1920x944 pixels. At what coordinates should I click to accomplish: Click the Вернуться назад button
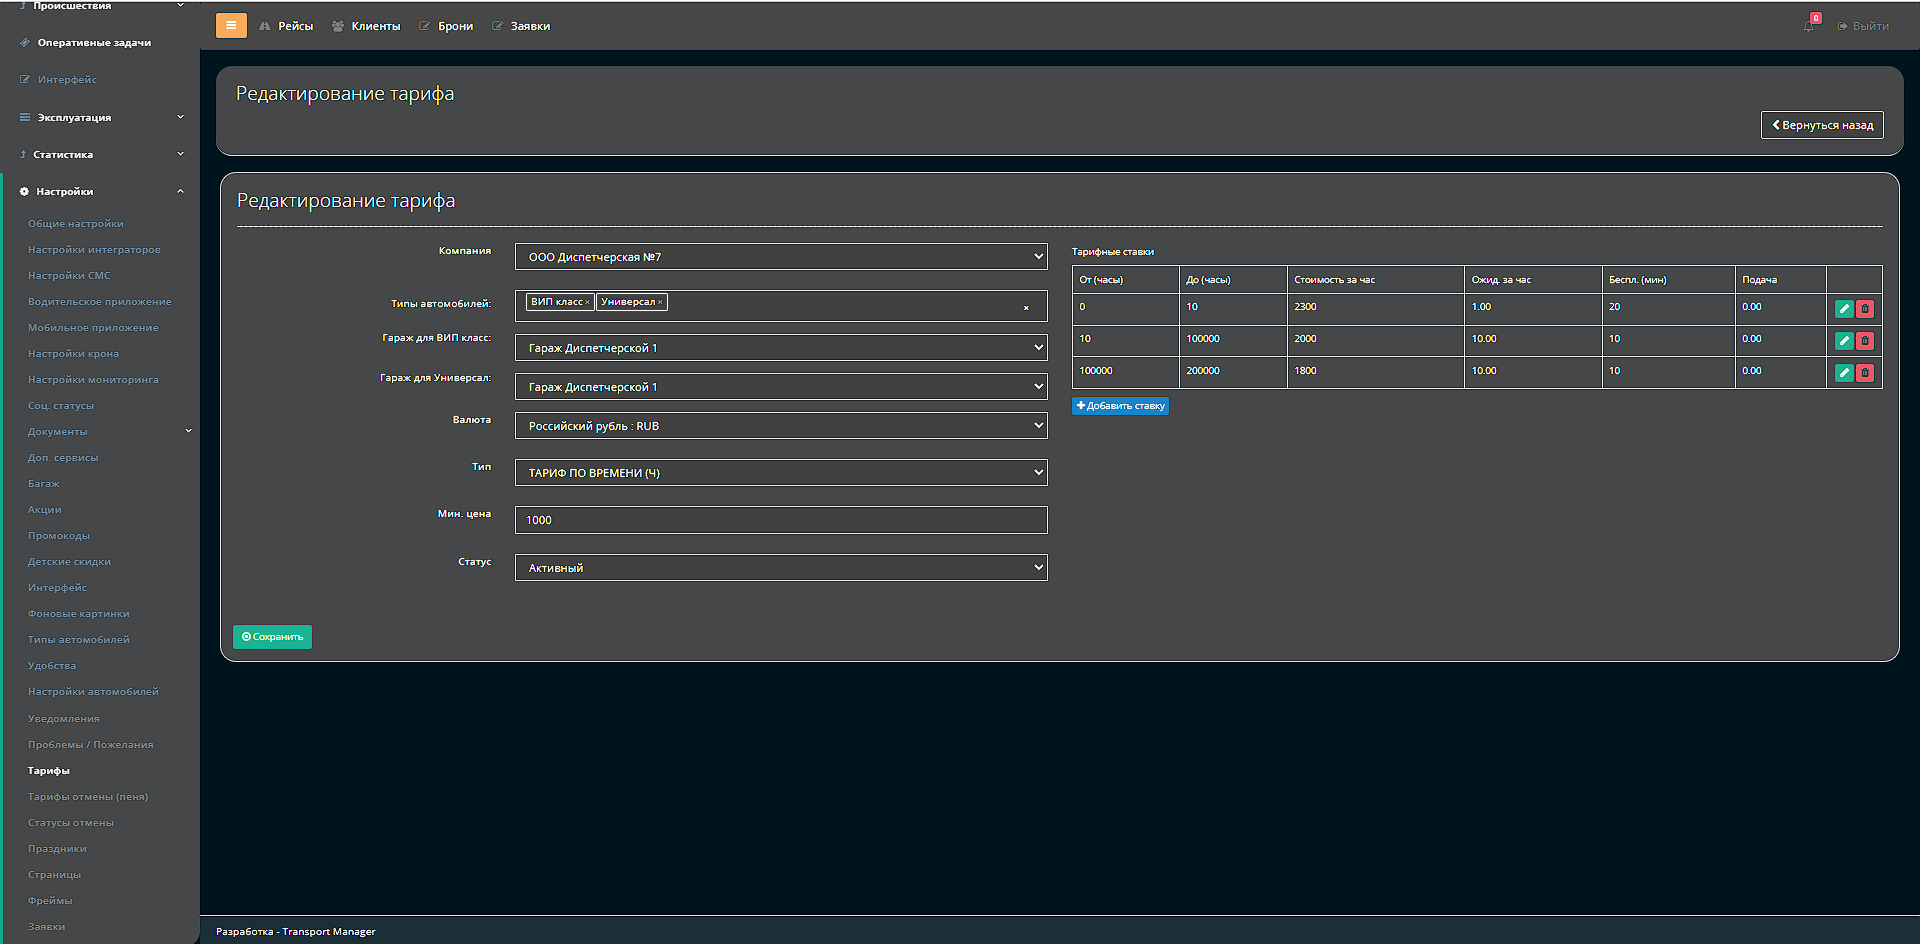tap(1822, 125)
